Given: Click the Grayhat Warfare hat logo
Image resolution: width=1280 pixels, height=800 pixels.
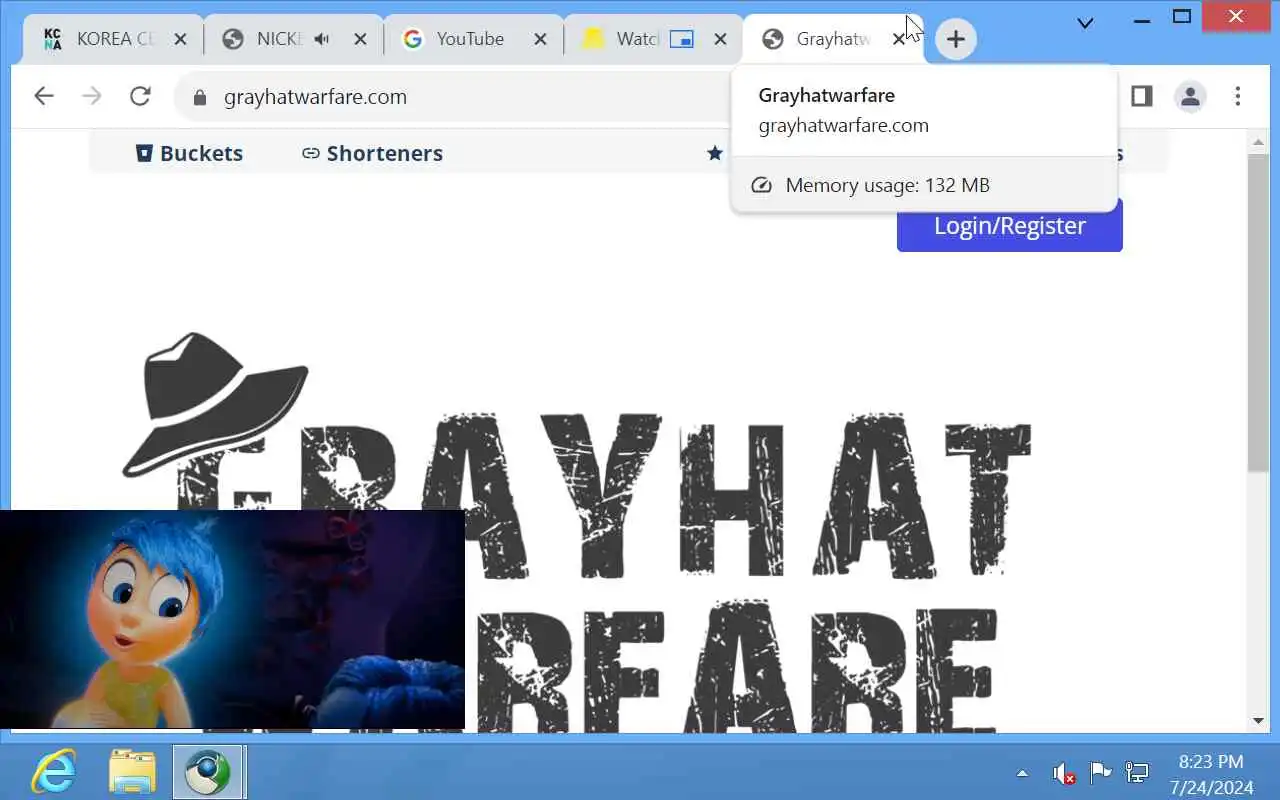Looking at the screenshot, I should (215, 403).
